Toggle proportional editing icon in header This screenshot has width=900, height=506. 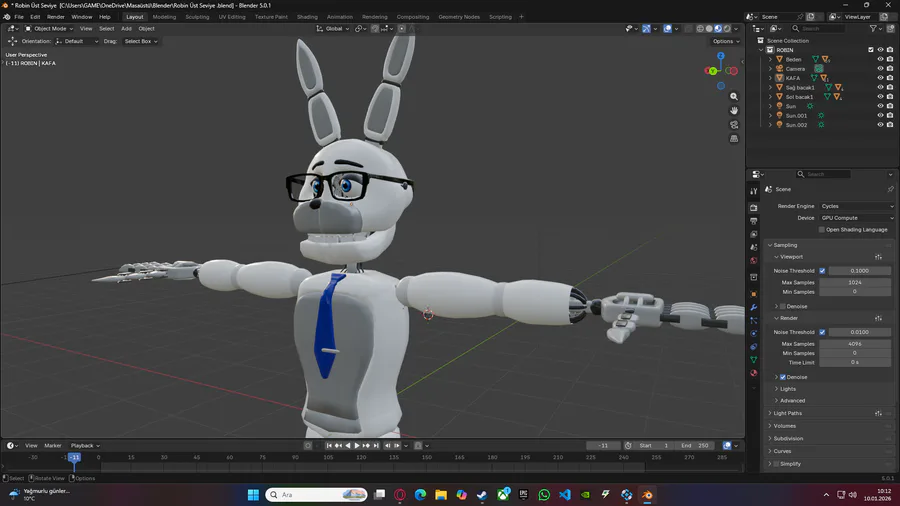point(402,29)
